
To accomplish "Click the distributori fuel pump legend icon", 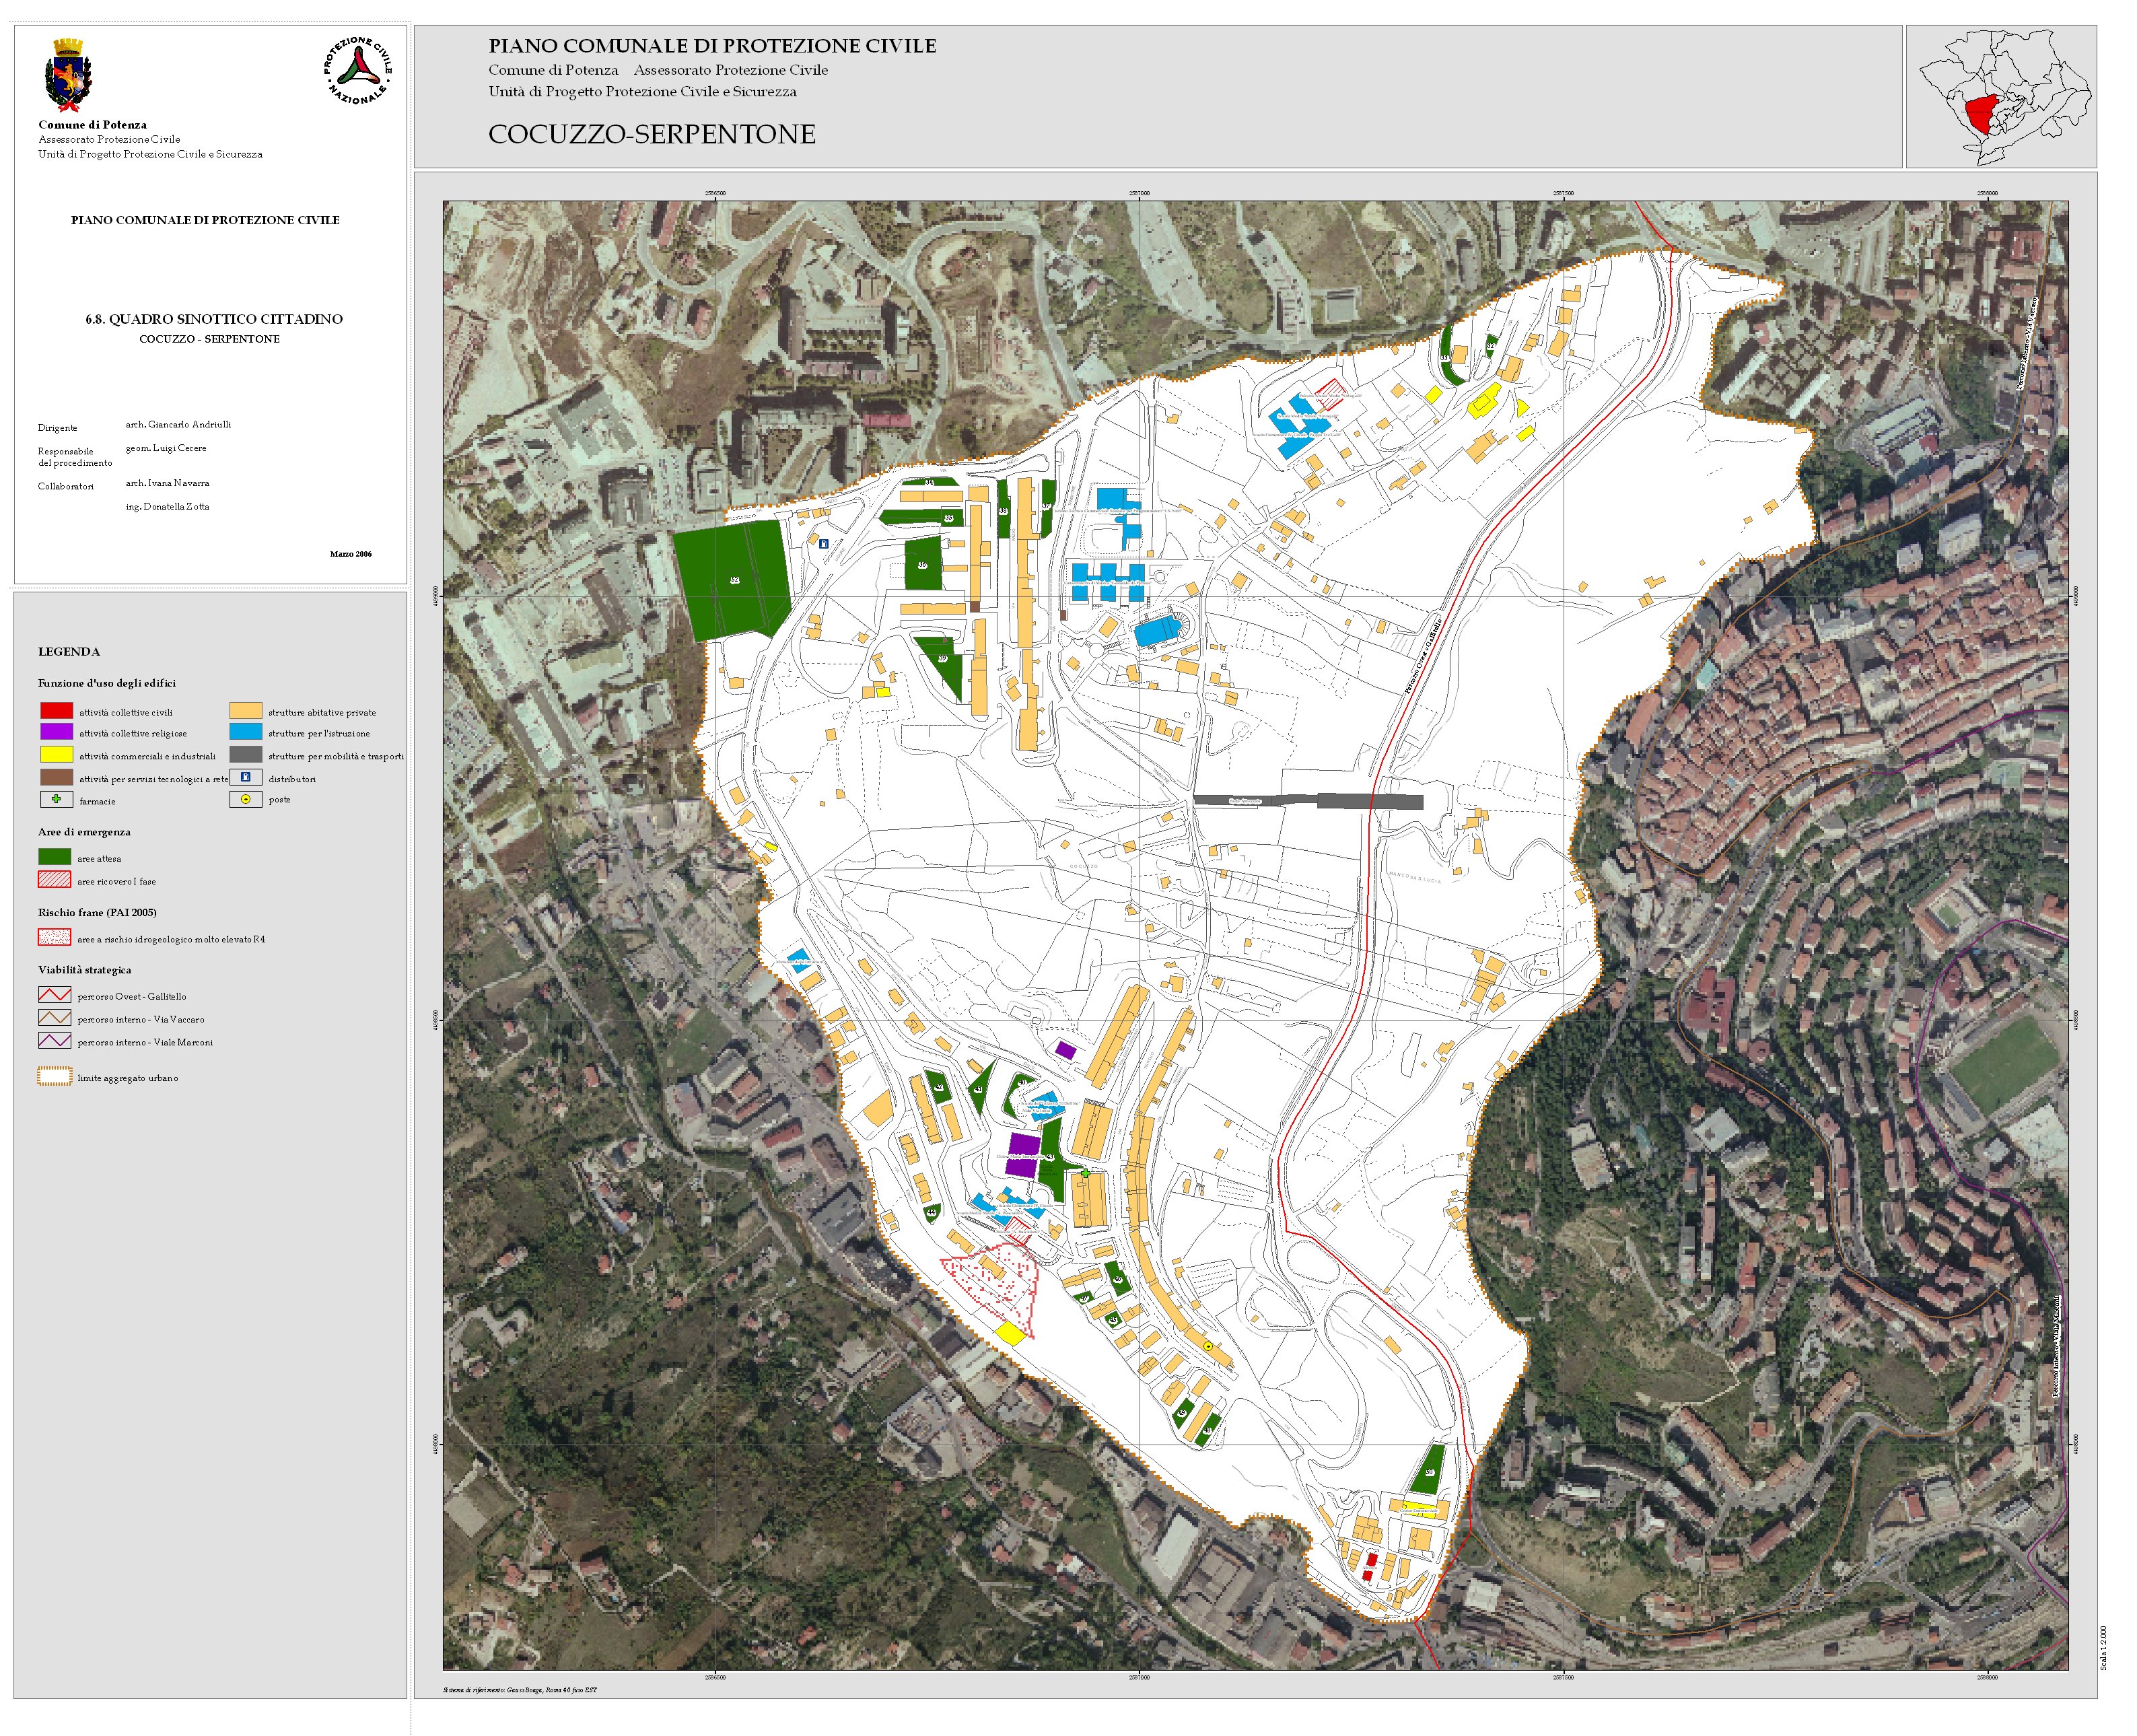I will tap(245, 777).
